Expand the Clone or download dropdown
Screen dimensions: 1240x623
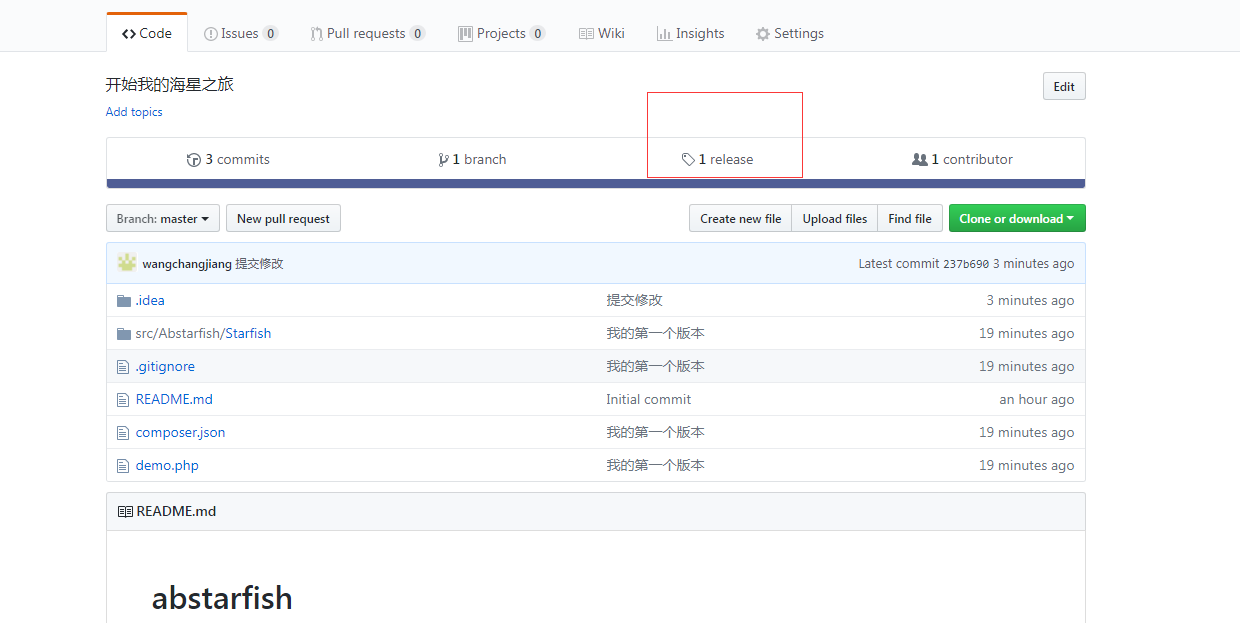1017,218
